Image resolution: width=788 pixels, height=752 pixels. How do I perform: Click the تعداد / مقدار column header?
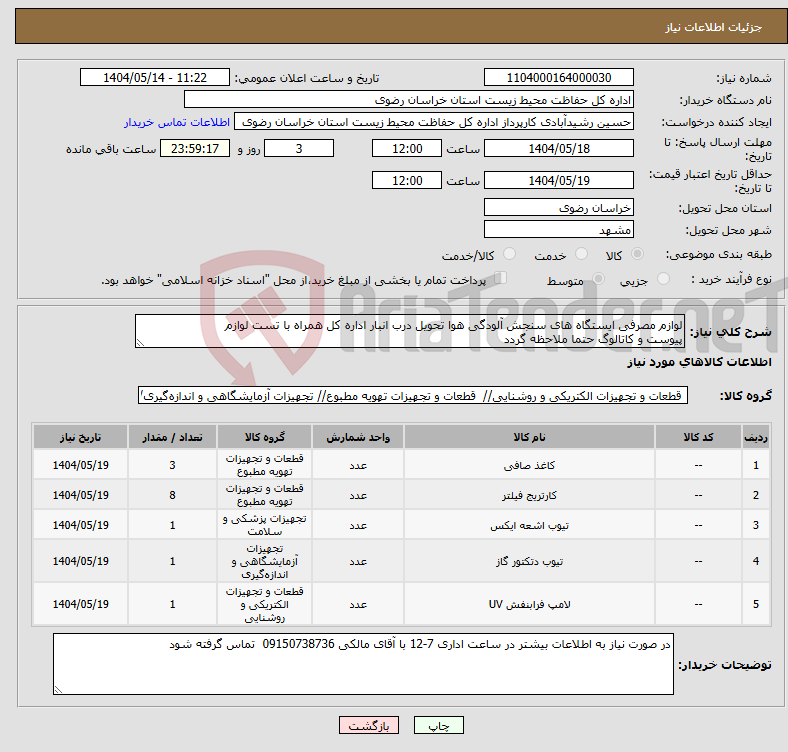172,437
